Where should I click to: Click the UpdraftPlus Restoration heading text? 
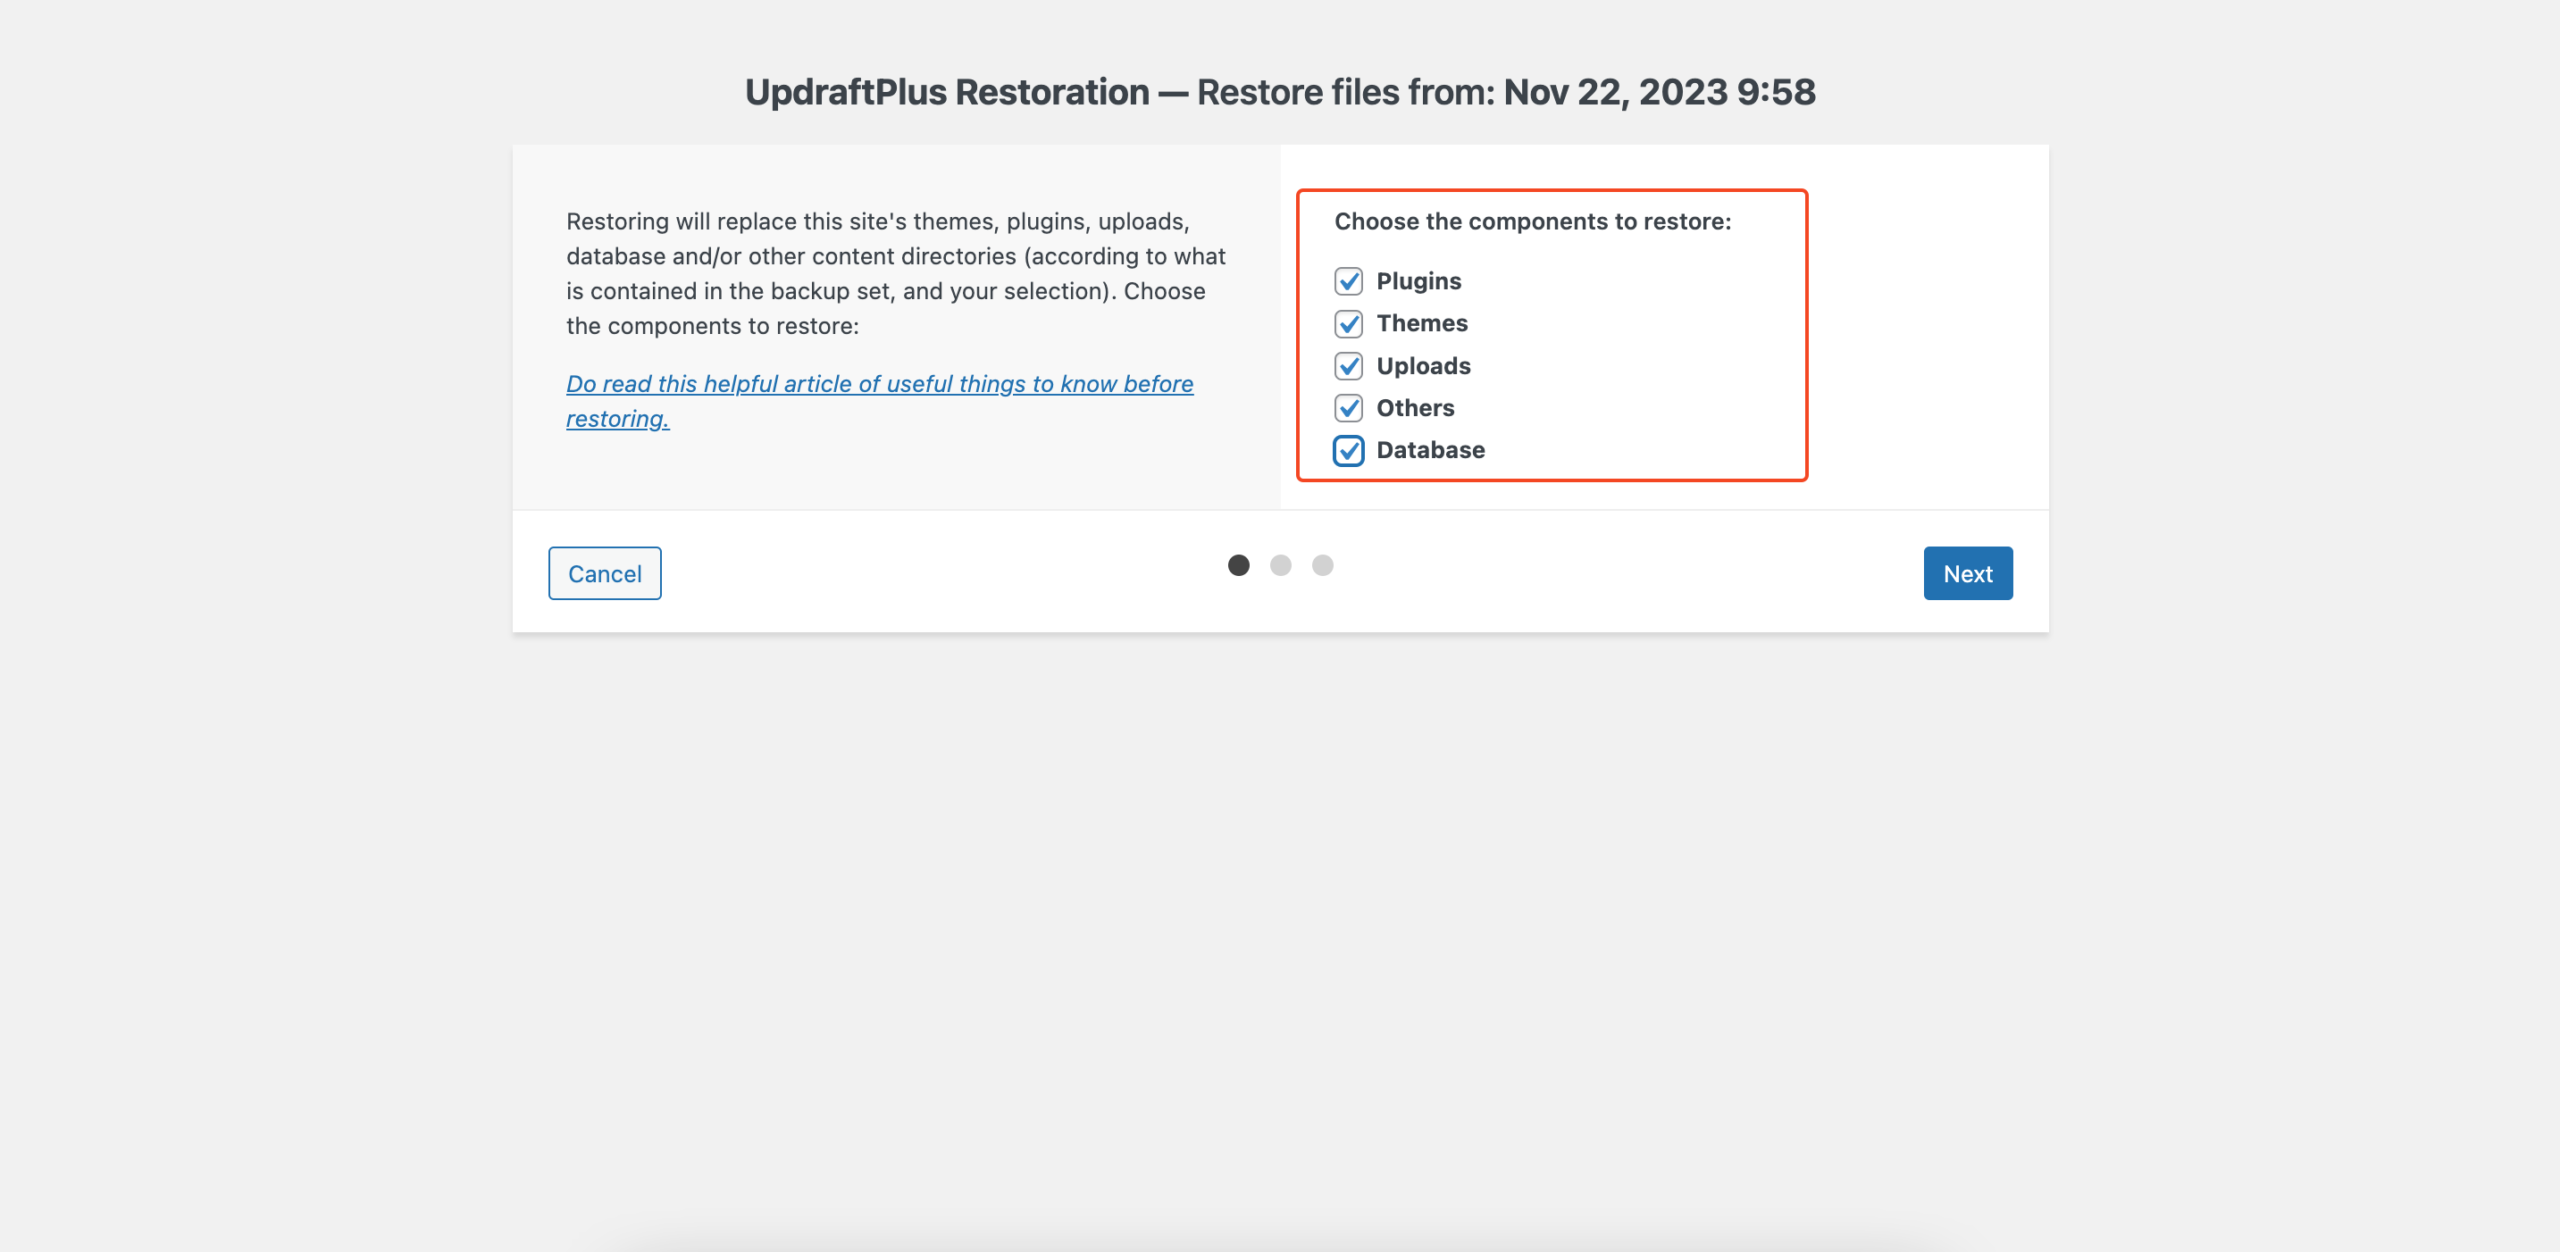click(x=946, y=92)
